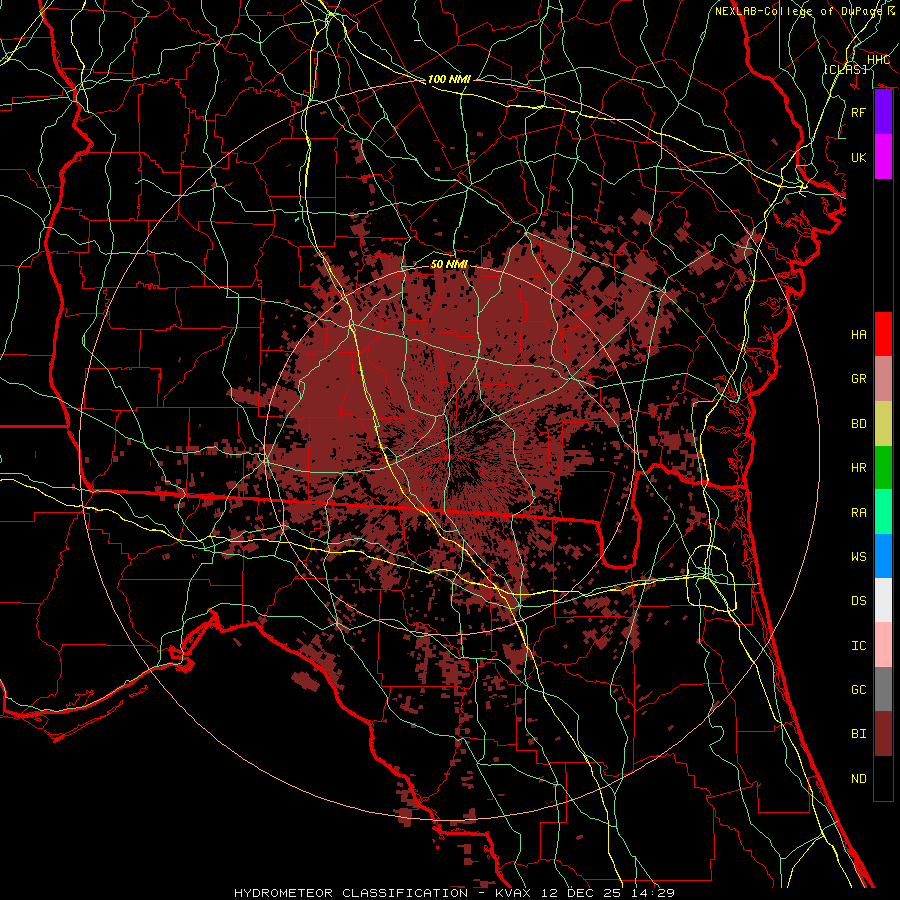Viewport: 900px width, 900px height.
Task: Click the NEXLAB-College of DuPage credit text
Action: (x=801, y=11)
